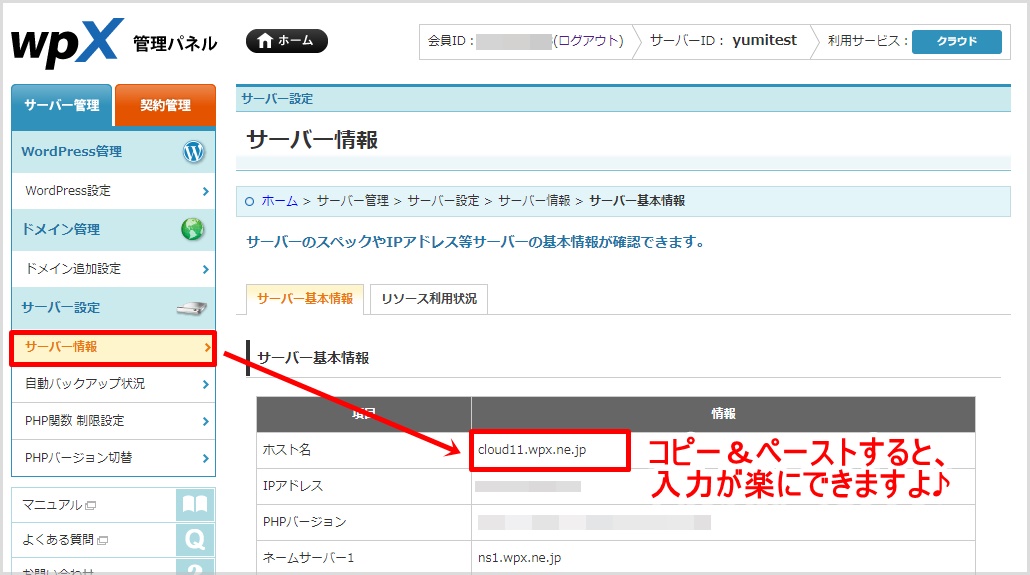This screenshot has height=575, width=1030.
Task: Select リソース利用状況 tab
Action: pos(429,299)
